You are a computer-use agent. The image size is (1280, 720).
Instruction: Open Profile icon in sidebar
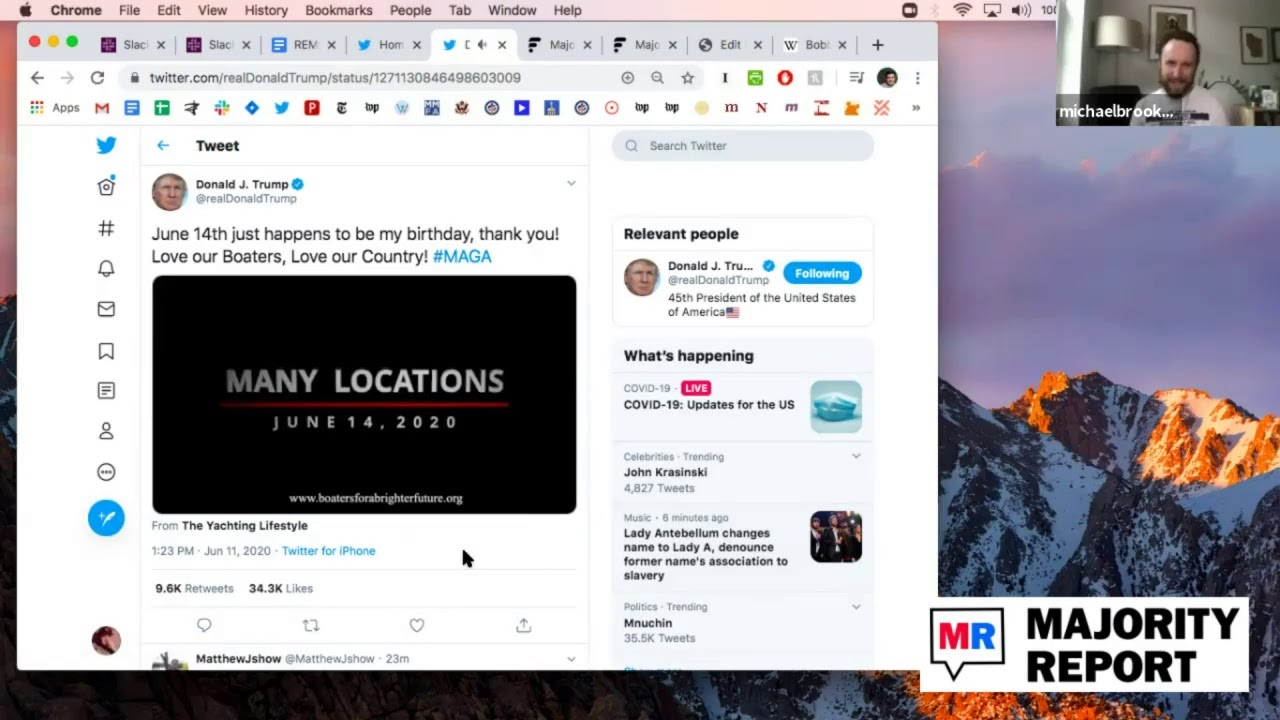click(x=106, y=431)
